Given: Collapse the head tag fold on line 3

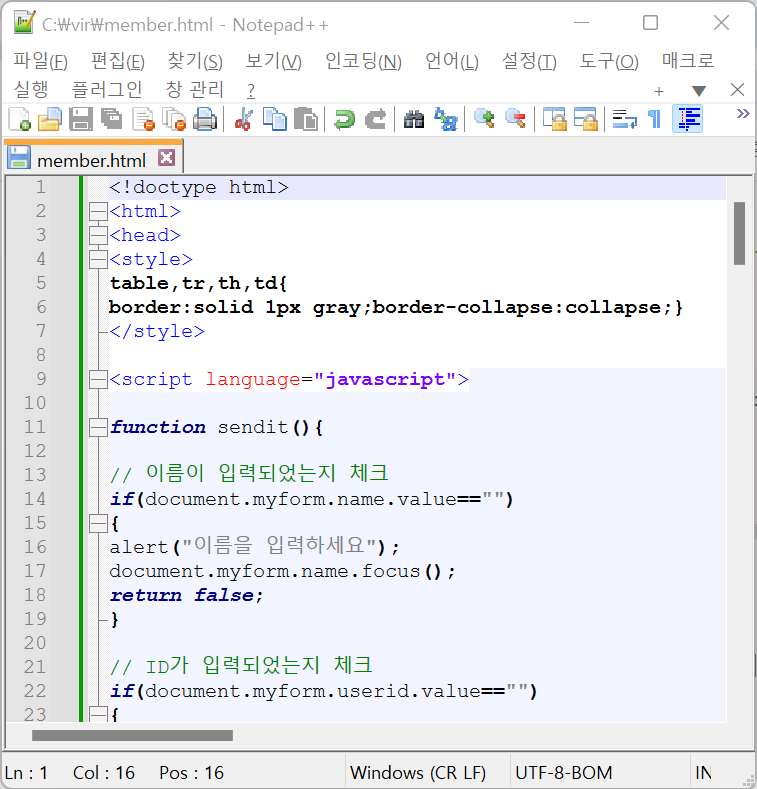Looking at the screenshot, I should click(x=98, y=235).
